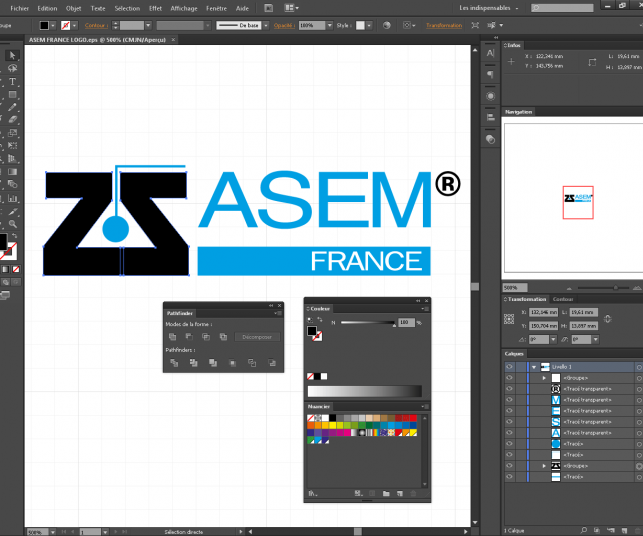This screenshot has width=643, height=536.
Task: Switch to the Contour panel tab
Action: pos(563,299)
